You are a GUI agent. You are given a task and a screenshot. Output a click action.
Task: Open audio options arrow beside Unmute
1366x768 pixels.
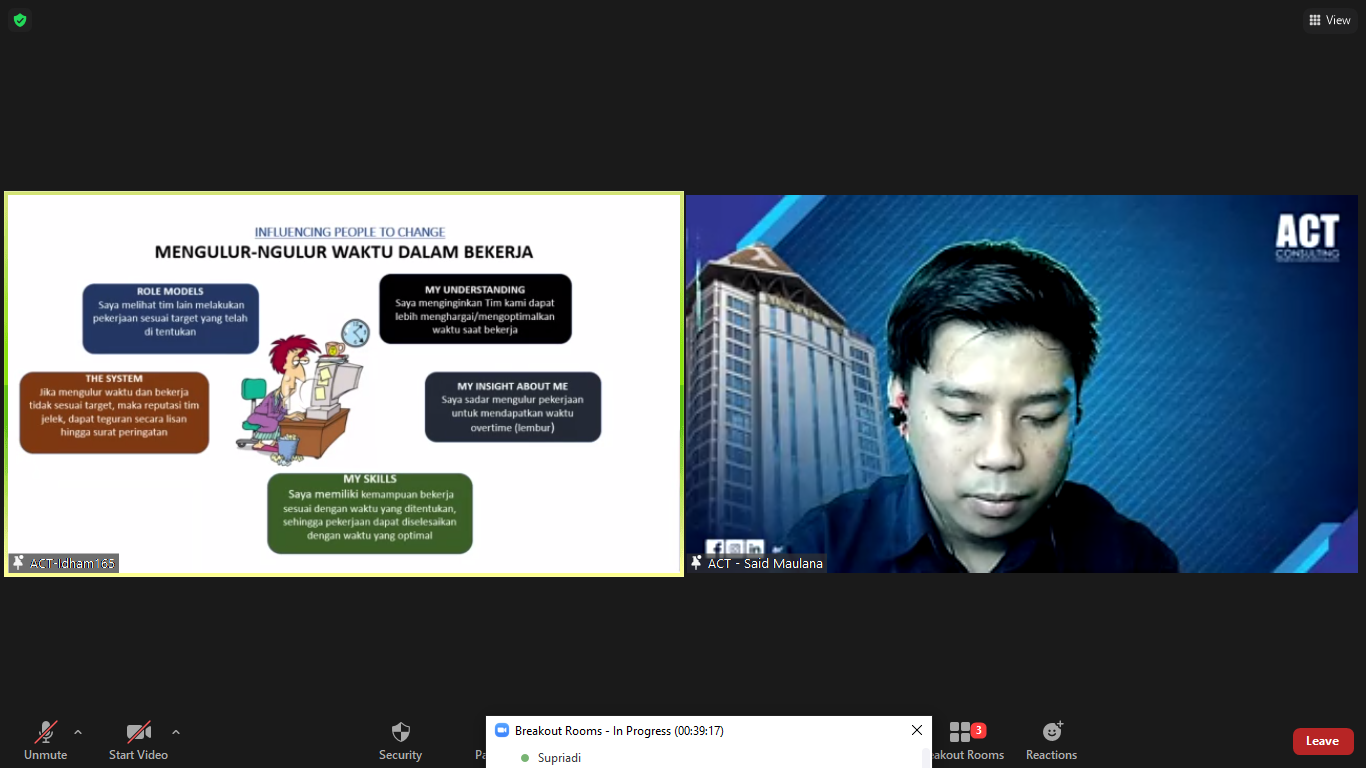[x=78, y=732]
